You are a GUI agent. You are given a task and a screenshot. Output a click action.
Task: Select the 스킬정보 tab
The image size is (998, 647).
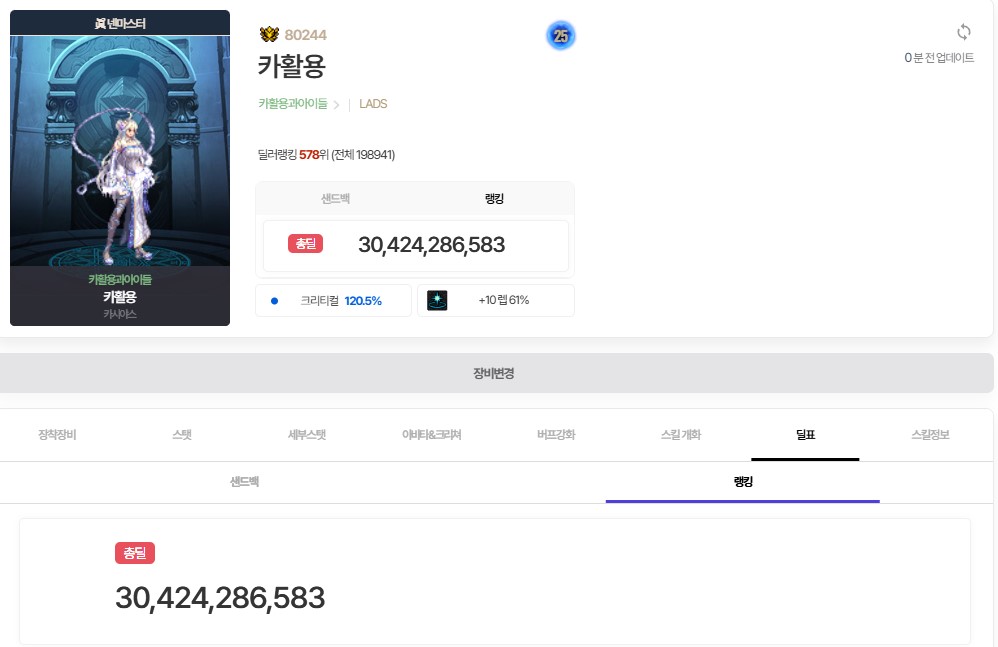[x=930, y=435]
